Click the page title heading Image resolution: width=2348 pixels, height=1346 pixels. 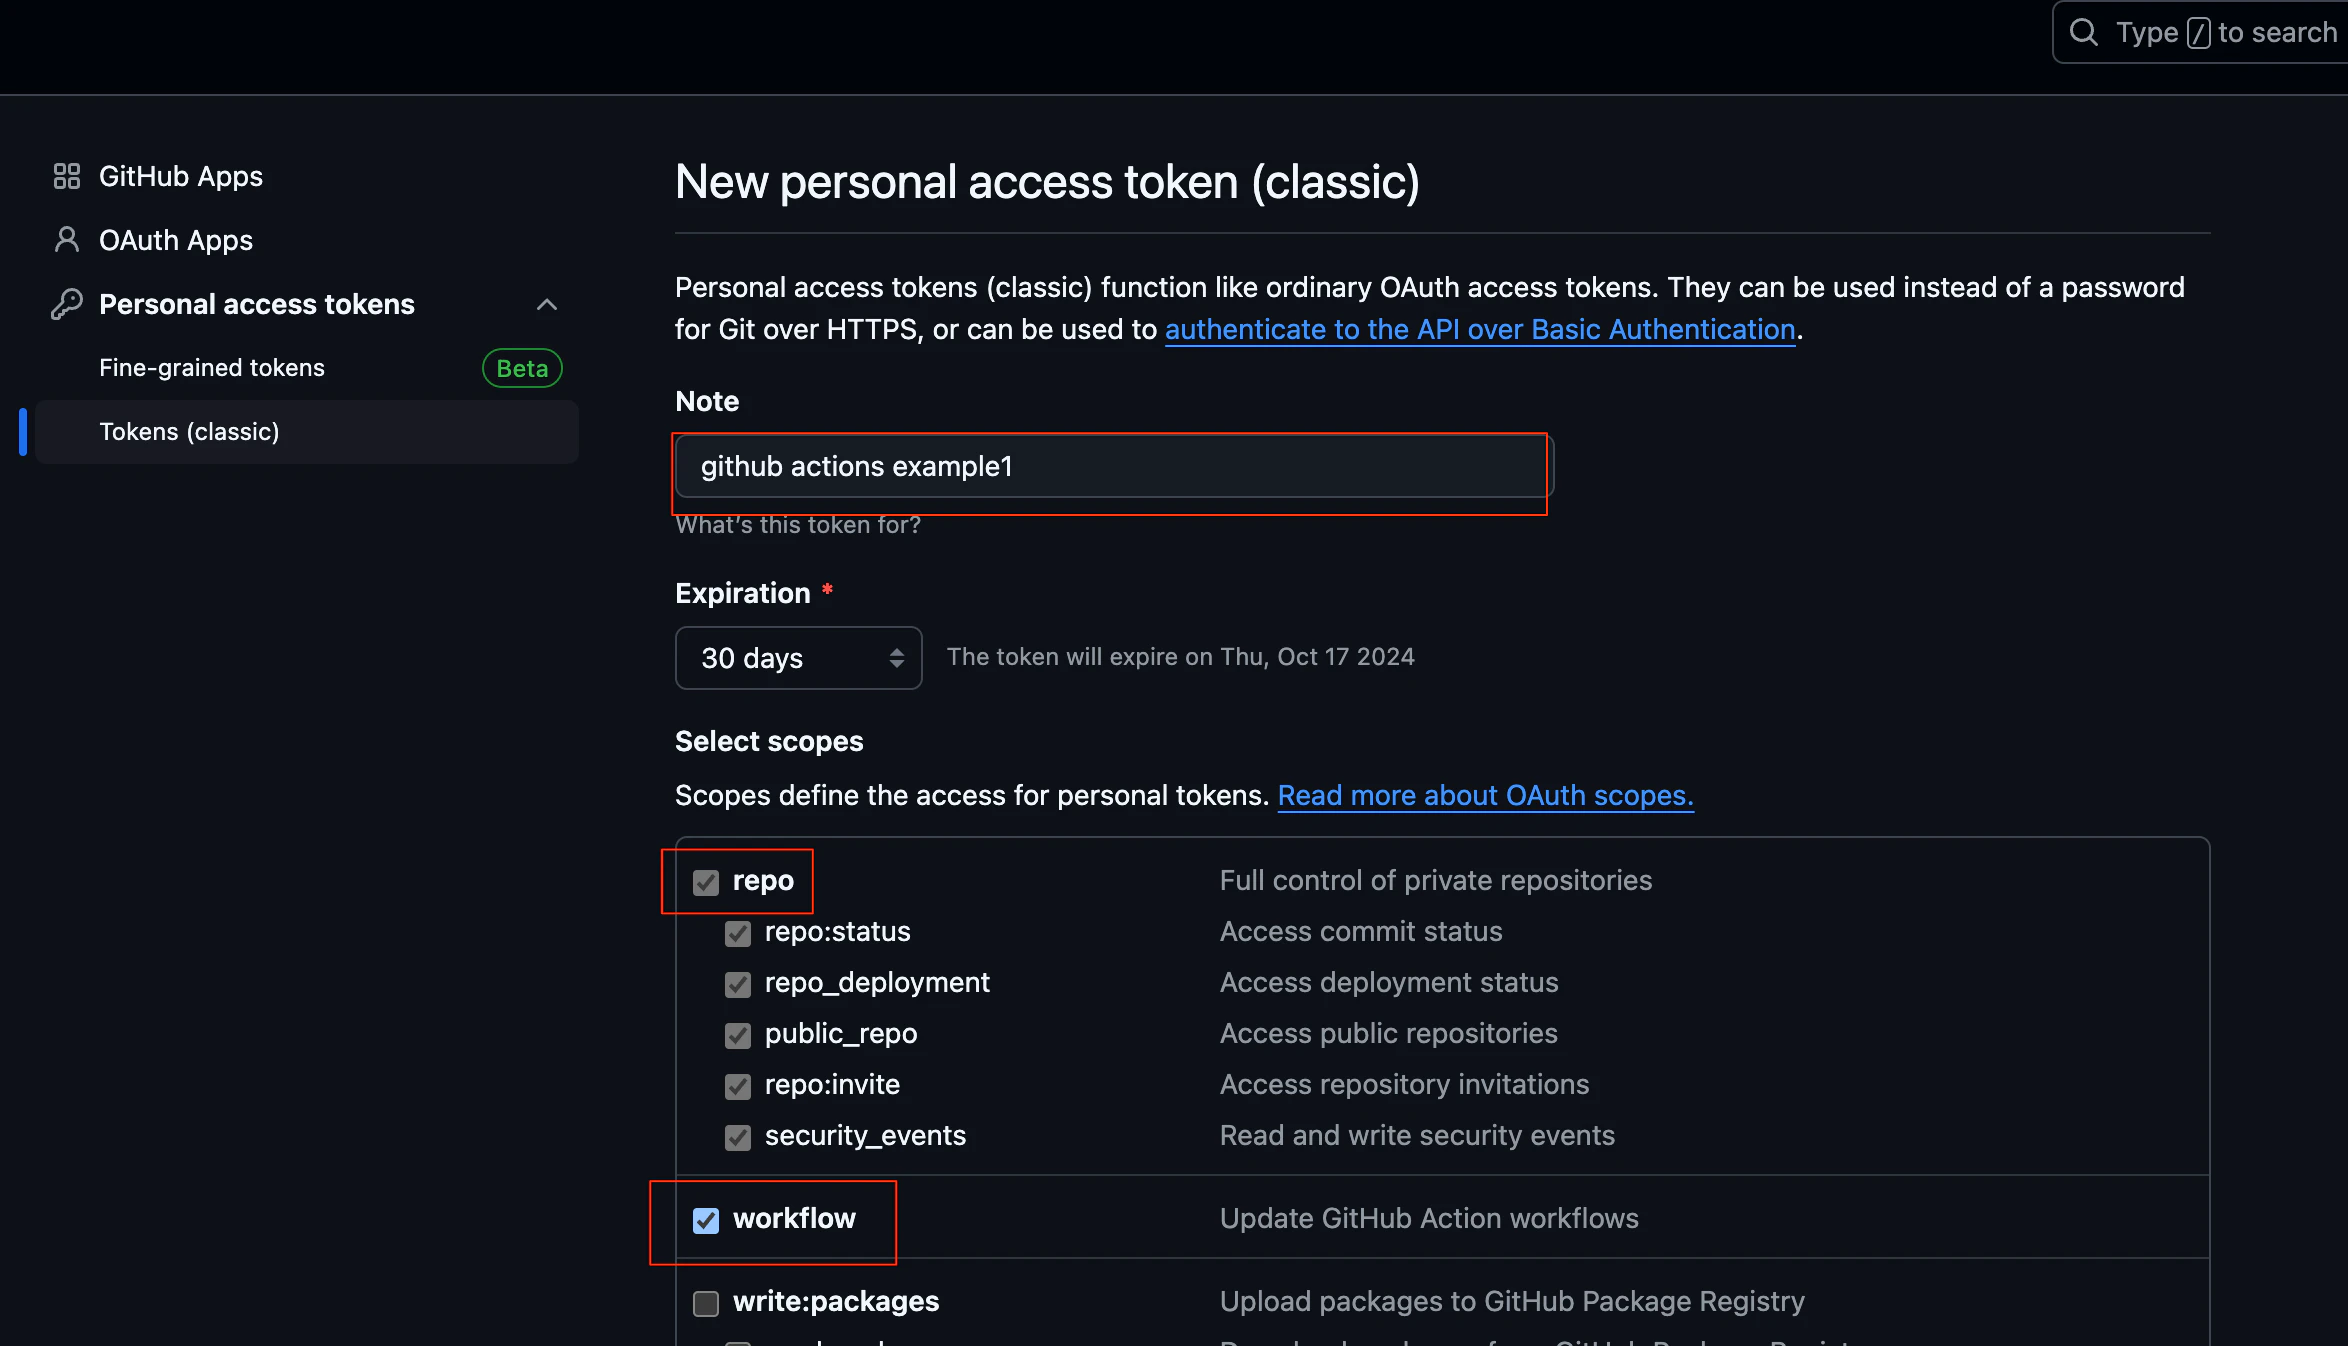click(x=1047, y=182)
